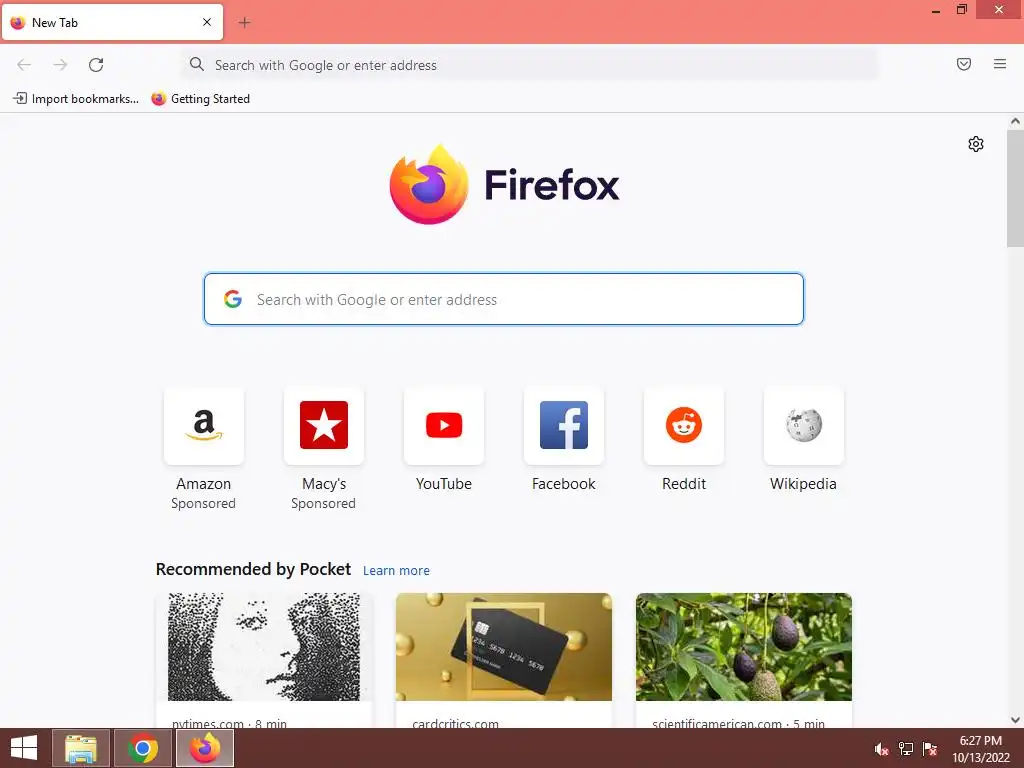Close the Firefox window

tap(999, 10)
